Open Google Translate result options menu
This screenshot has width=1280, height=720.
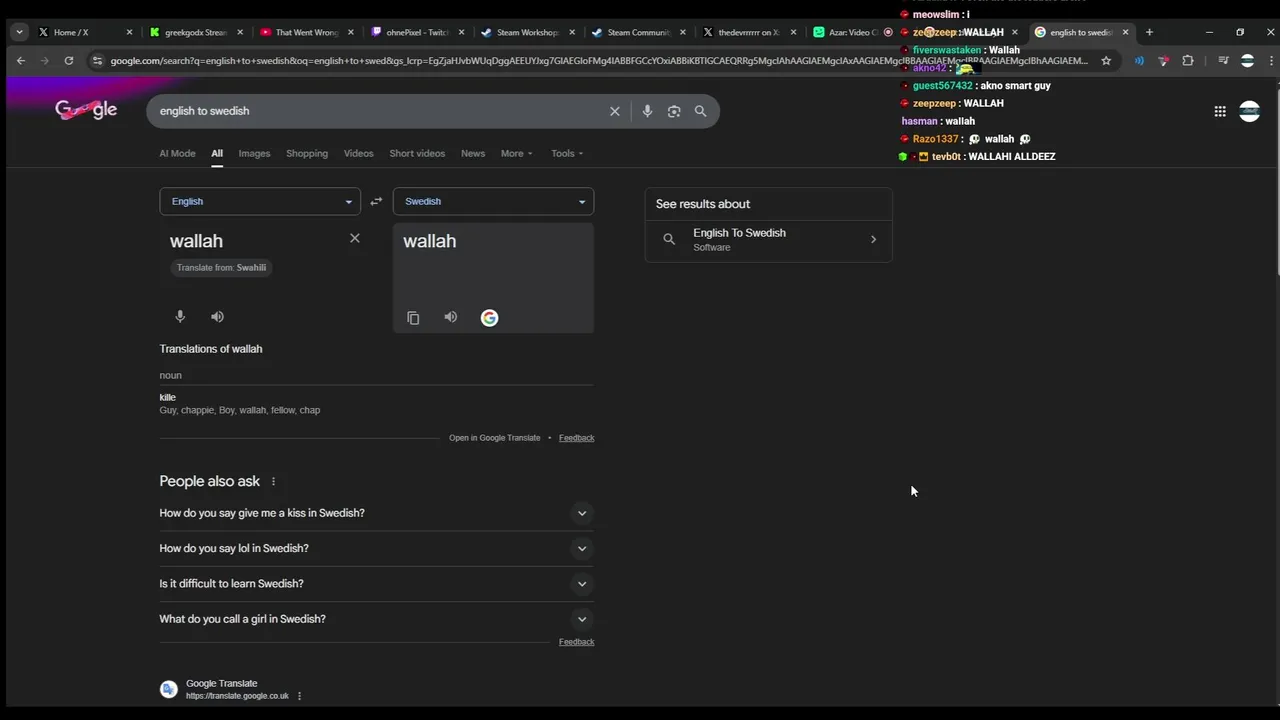(x=299, y=696)
